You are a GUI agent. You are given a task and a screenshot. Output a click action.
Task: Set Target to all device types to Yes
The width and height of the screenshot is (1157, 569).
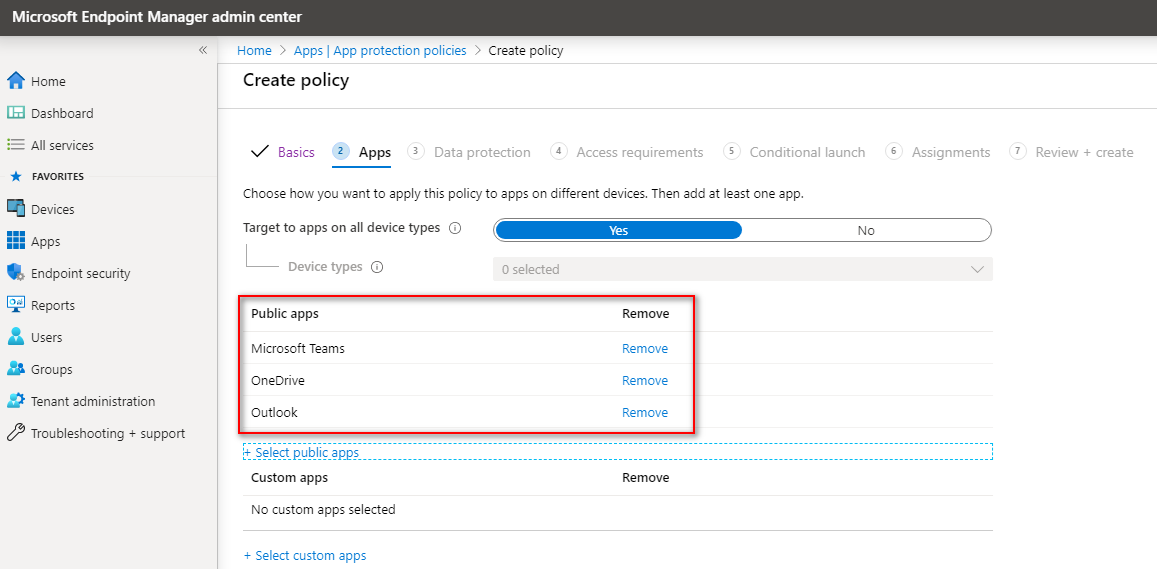[618, 230]
